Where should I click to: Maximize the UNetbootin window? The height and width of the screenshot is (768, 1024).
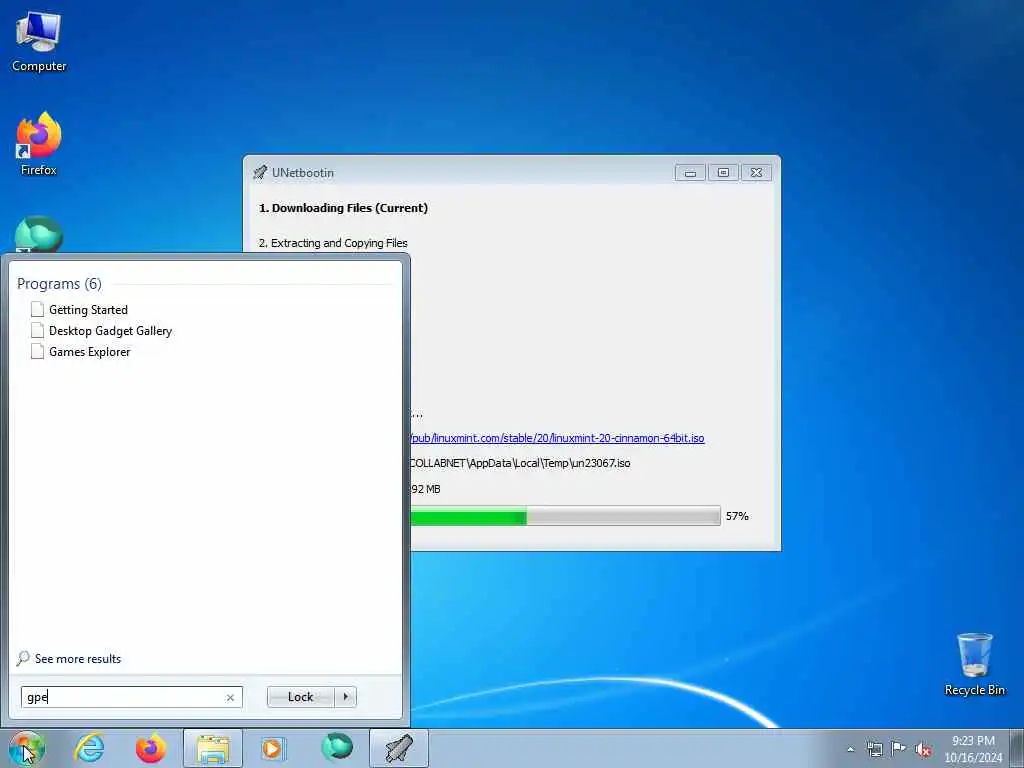[723, 172]
